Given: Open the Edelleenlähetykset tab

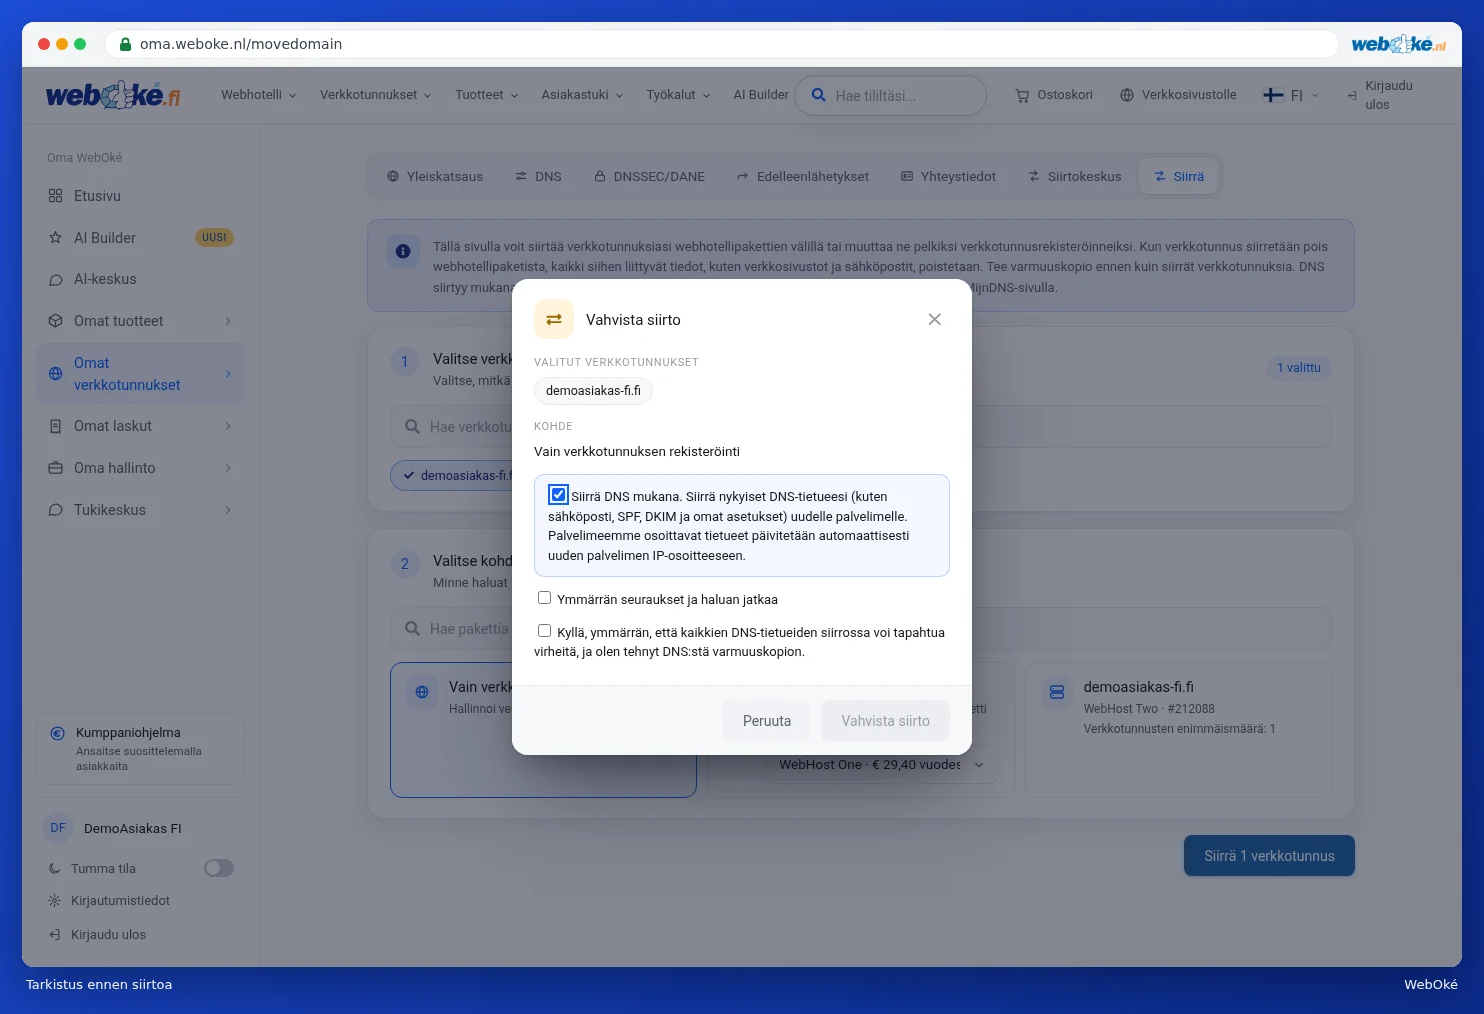Looking at the screenshot, I should click(803, 177).
